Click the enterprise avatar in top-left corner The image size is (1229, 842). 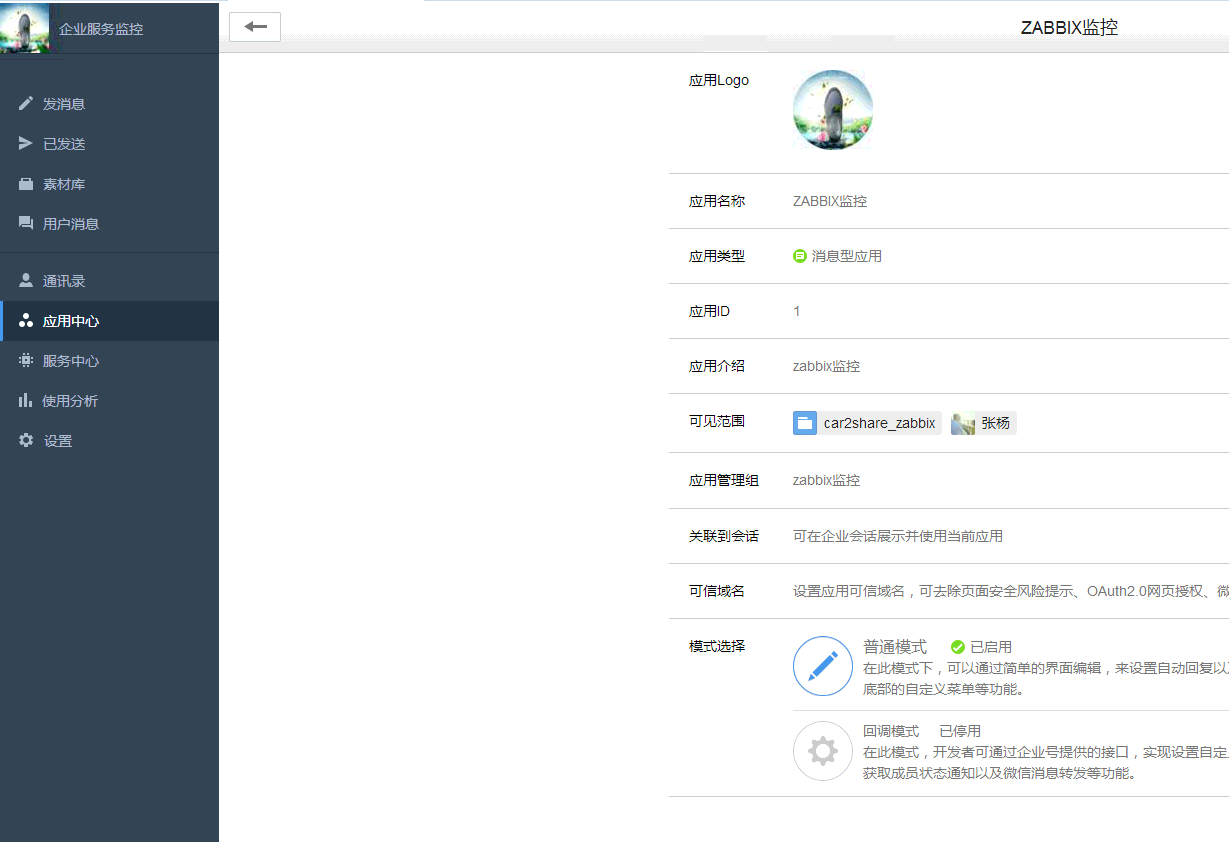tap(25, 28)
